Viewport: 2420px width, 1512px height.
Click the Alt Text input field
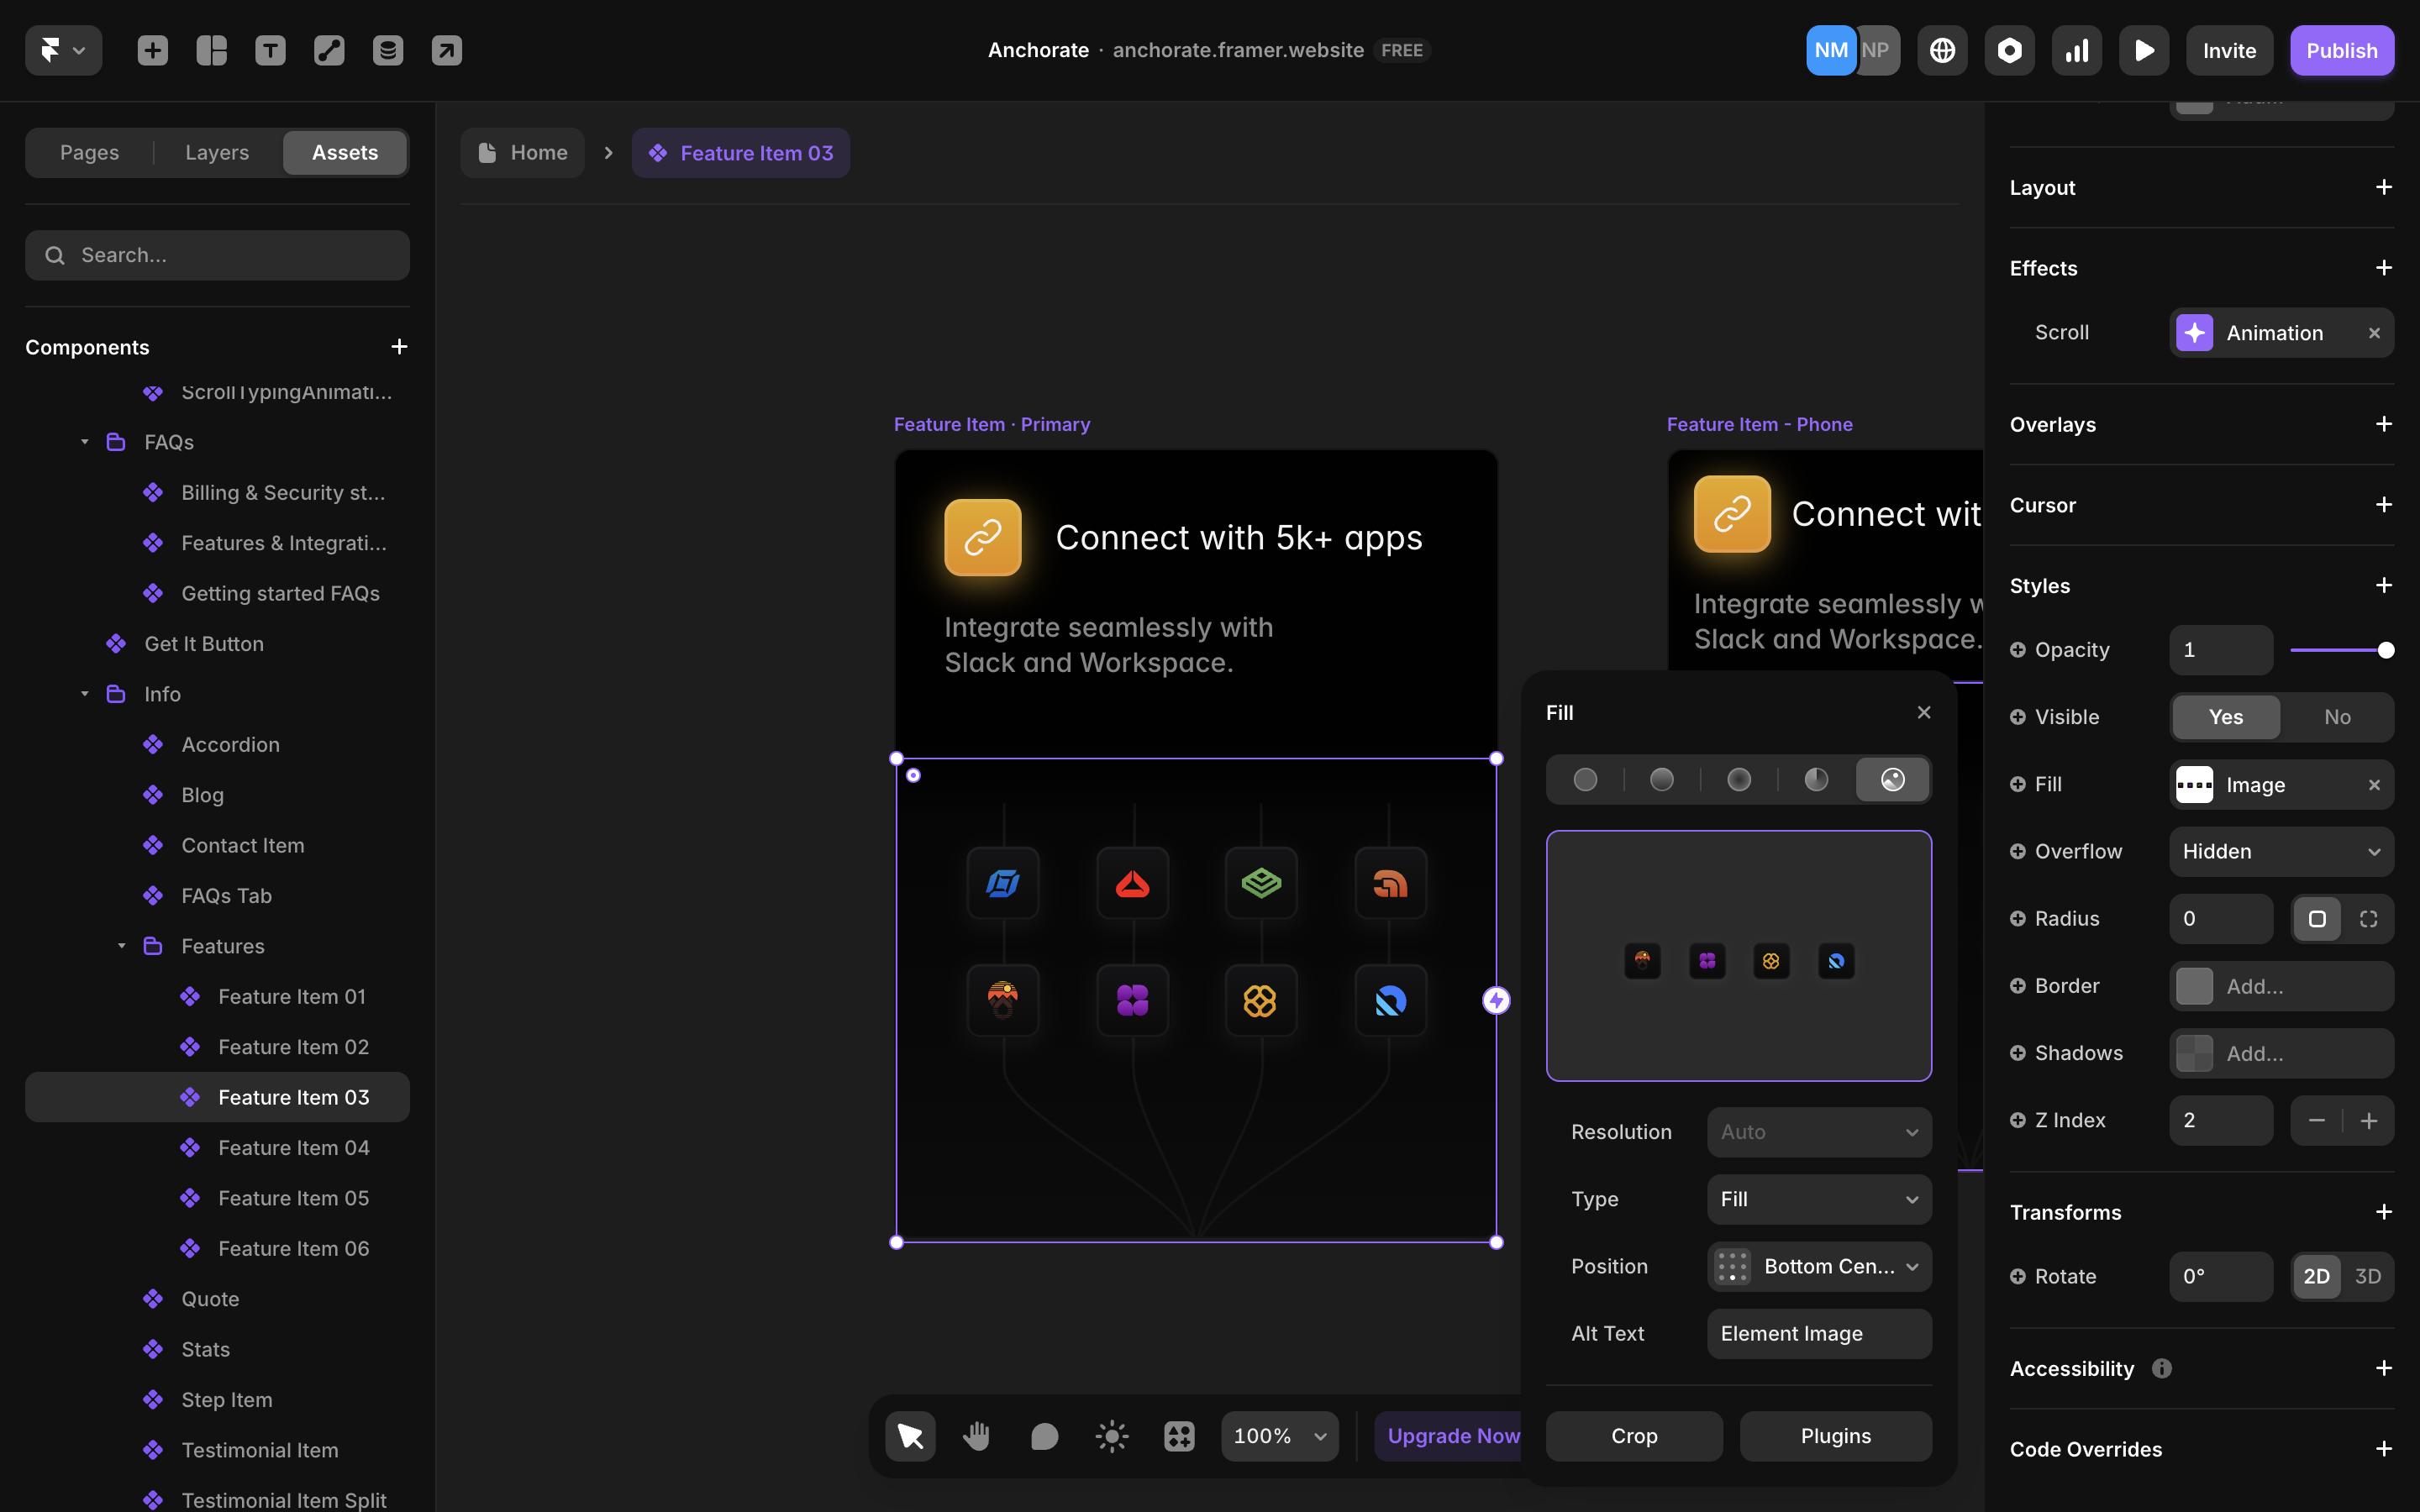tap(1818, 1333)
